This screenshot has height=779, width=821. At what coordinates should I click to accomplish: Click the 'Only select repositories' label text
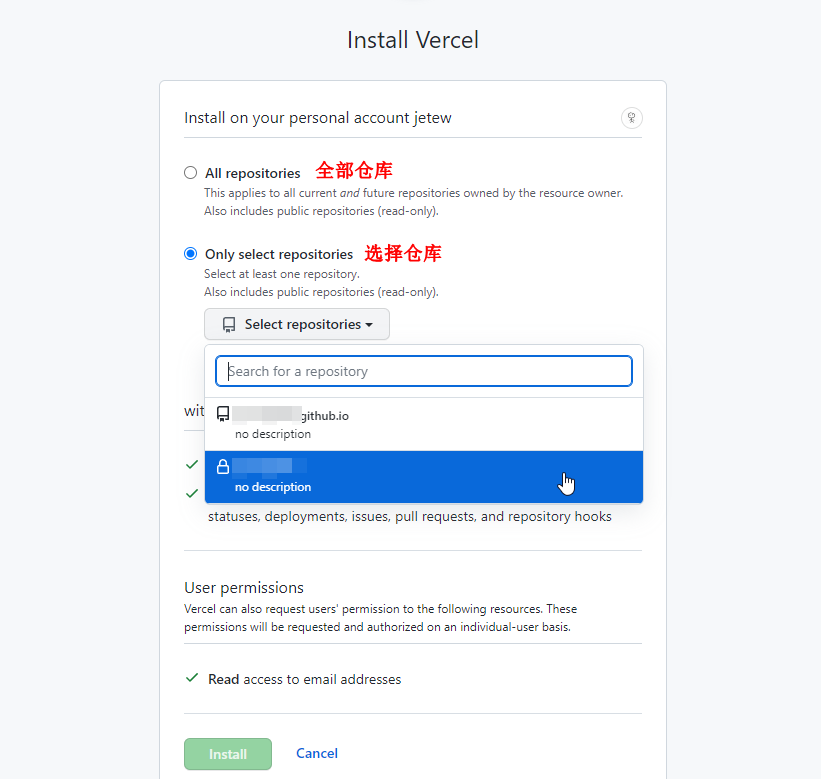278,254
